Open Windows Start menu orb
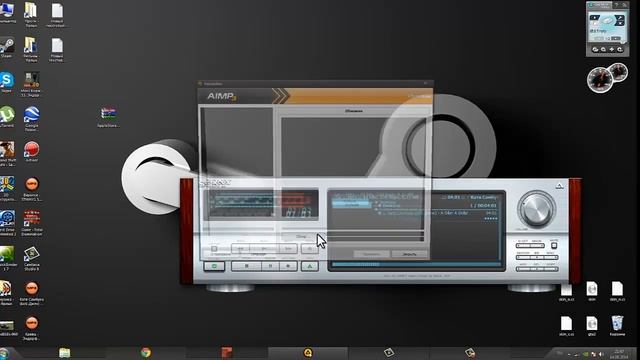Screen dimensions: 640x360 pos(4,353)
